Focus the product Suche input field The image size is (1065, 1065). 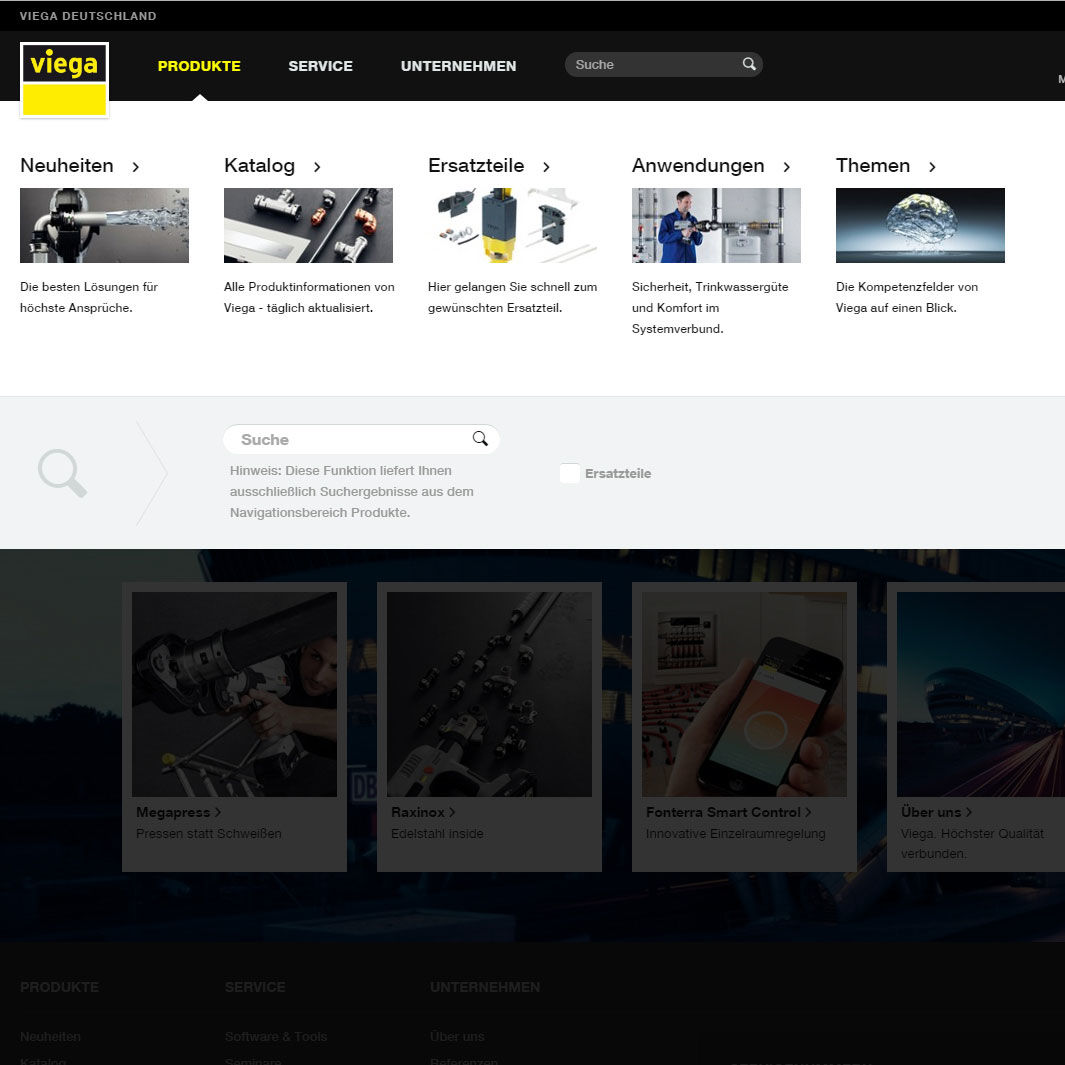(x=361, y=439)
